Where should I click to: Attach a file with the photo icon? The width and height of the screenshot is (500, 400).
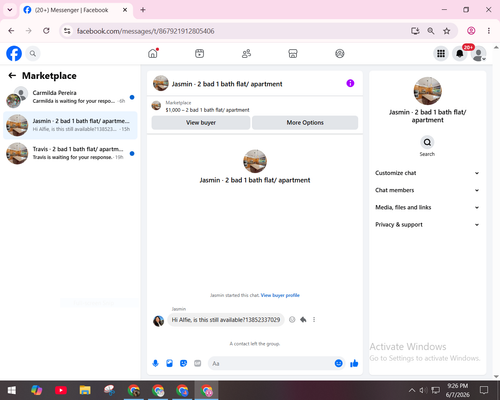click(x=169, y=363)
